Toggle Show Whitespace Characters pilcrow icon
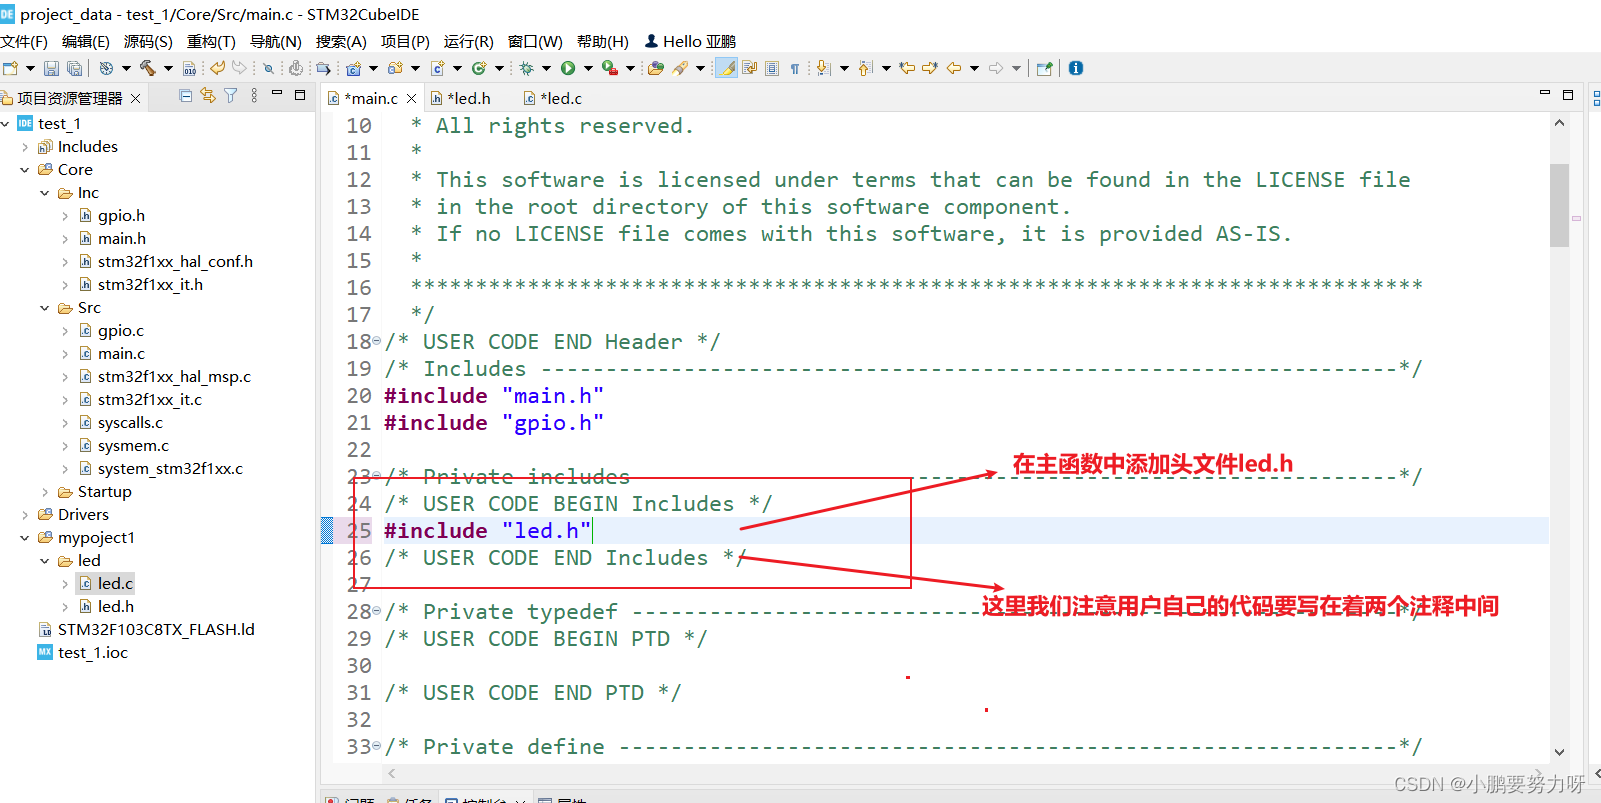This screenshot has width=1601, height=803. pos(795,68)
